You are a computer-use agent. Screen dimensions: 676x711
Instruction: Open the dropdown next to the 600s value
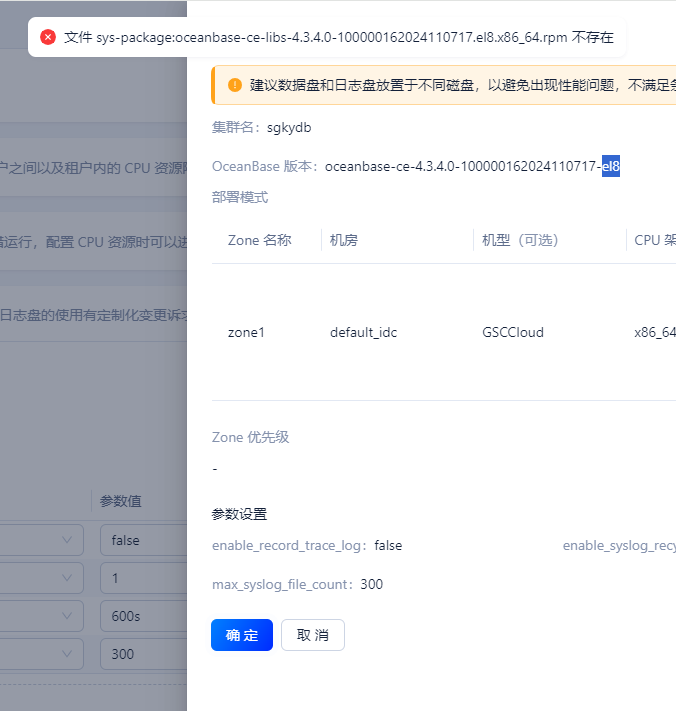point(67,616)
